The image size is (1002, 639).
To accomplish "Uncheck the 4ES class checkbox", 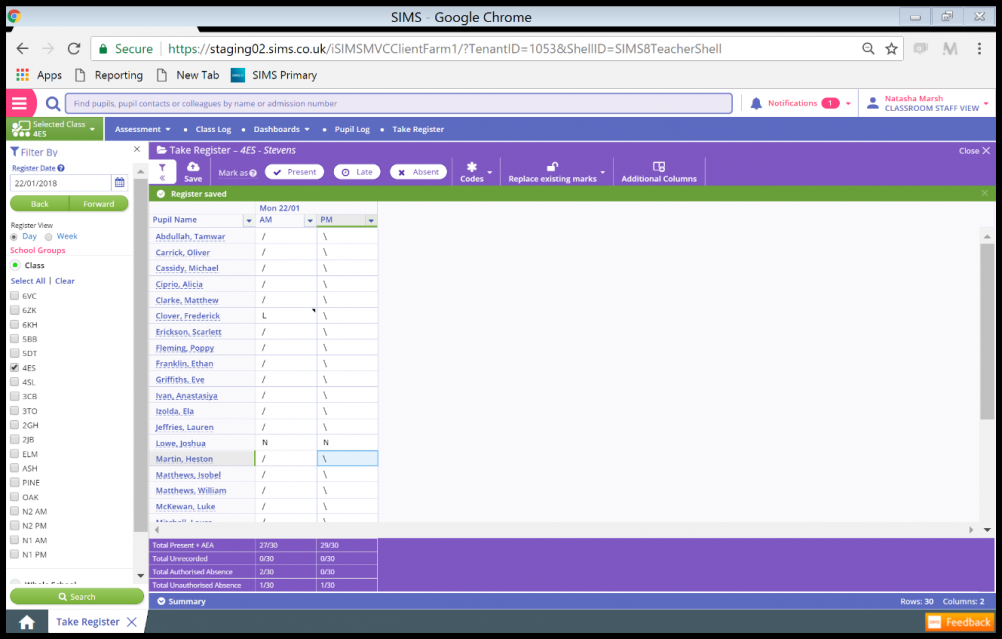I will click(x=14, y=367).
